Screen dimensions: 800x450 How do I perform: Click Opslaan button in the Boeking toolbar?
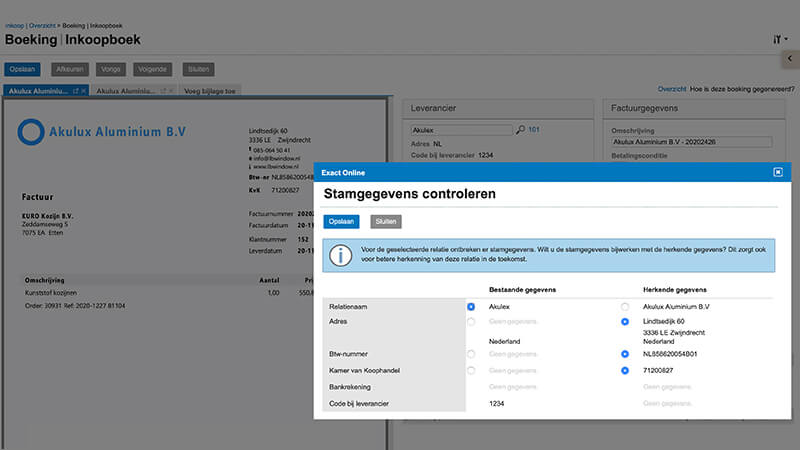[22, 69]
